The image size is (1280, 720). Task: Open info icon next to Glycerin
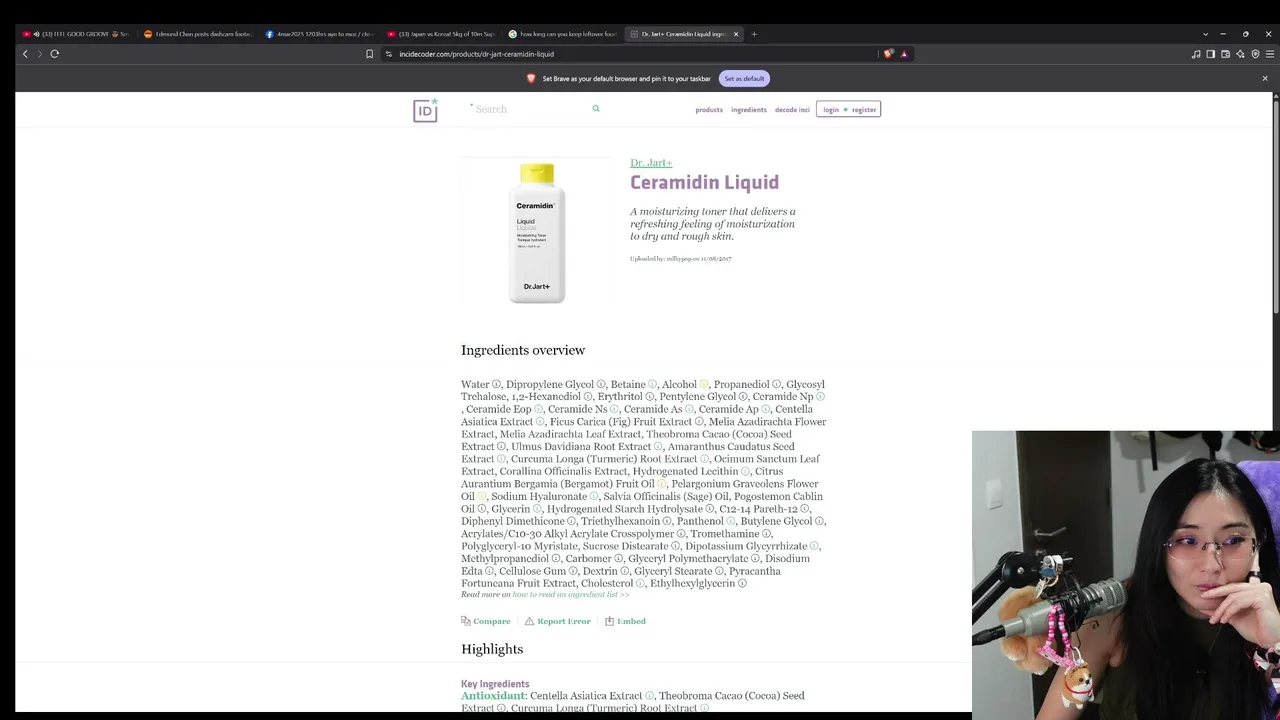pos(537,509)
